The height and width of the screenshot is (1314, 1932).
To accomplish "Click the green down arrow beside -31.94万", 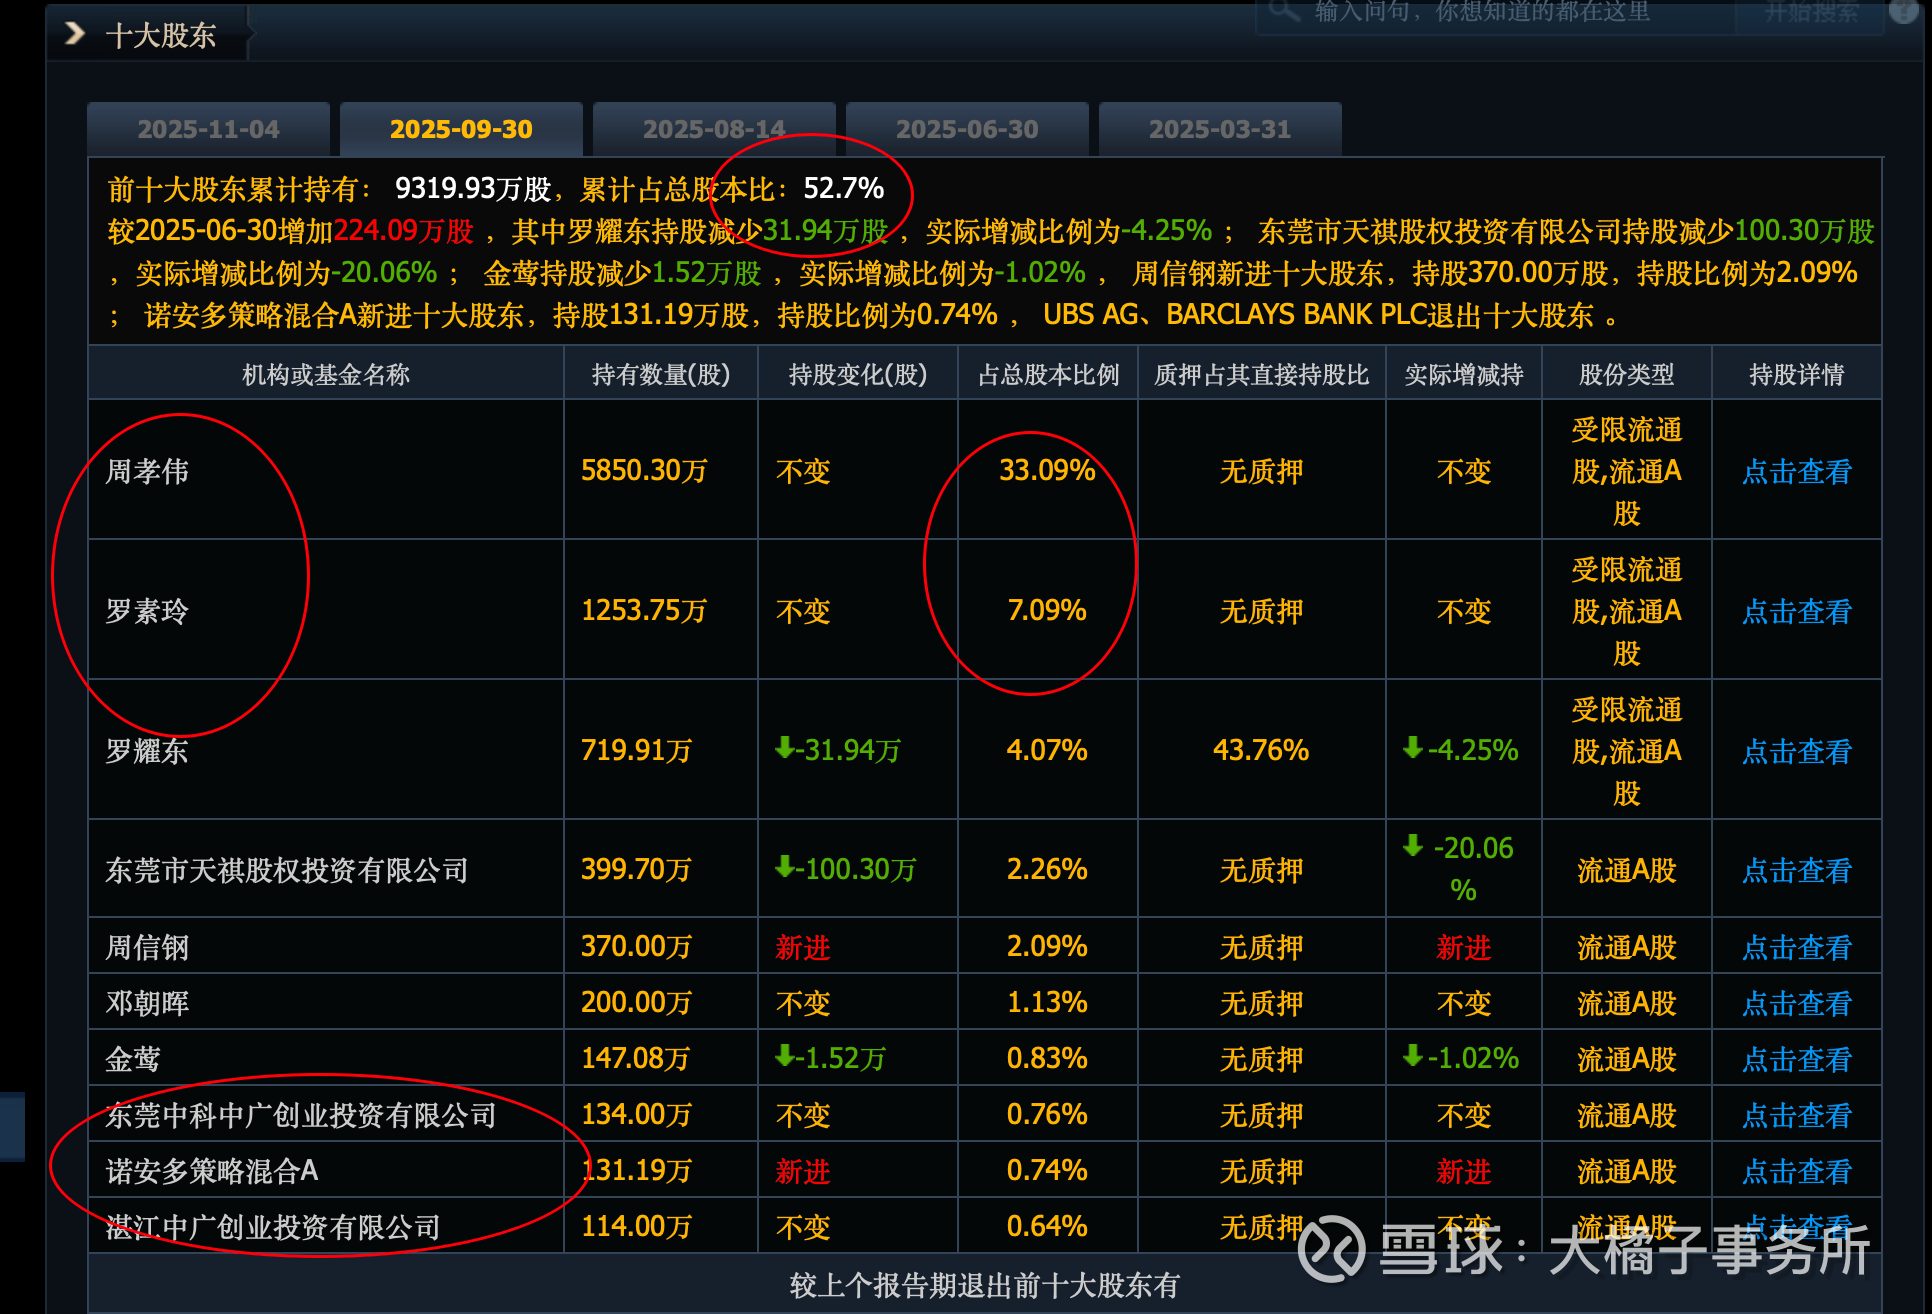I will (x=785, y=748).
